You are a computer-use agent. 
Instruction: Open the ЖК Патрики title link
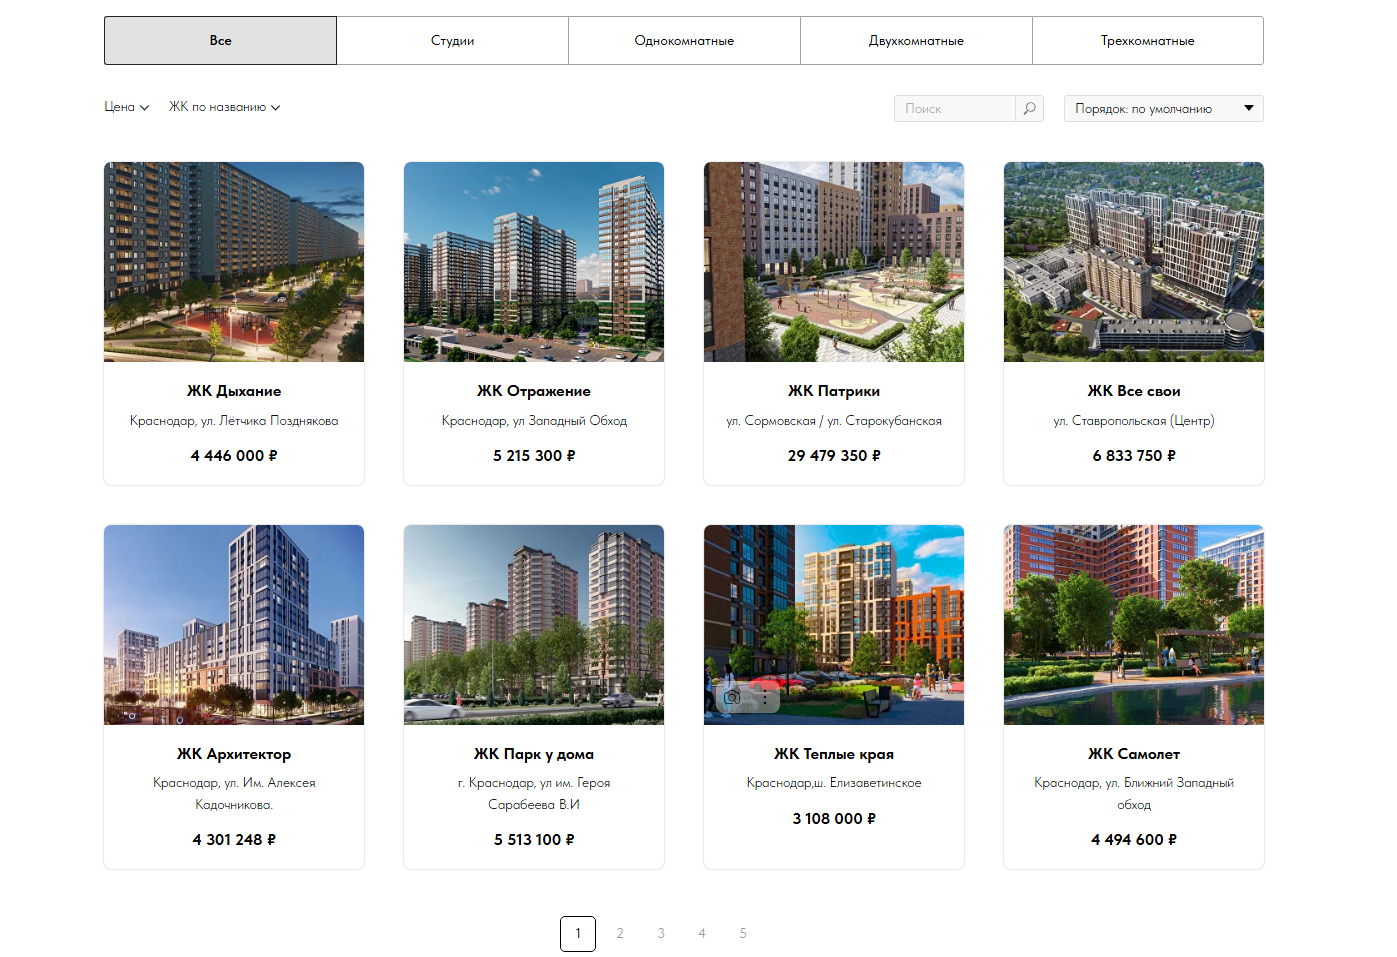click(x=834, y=391)
